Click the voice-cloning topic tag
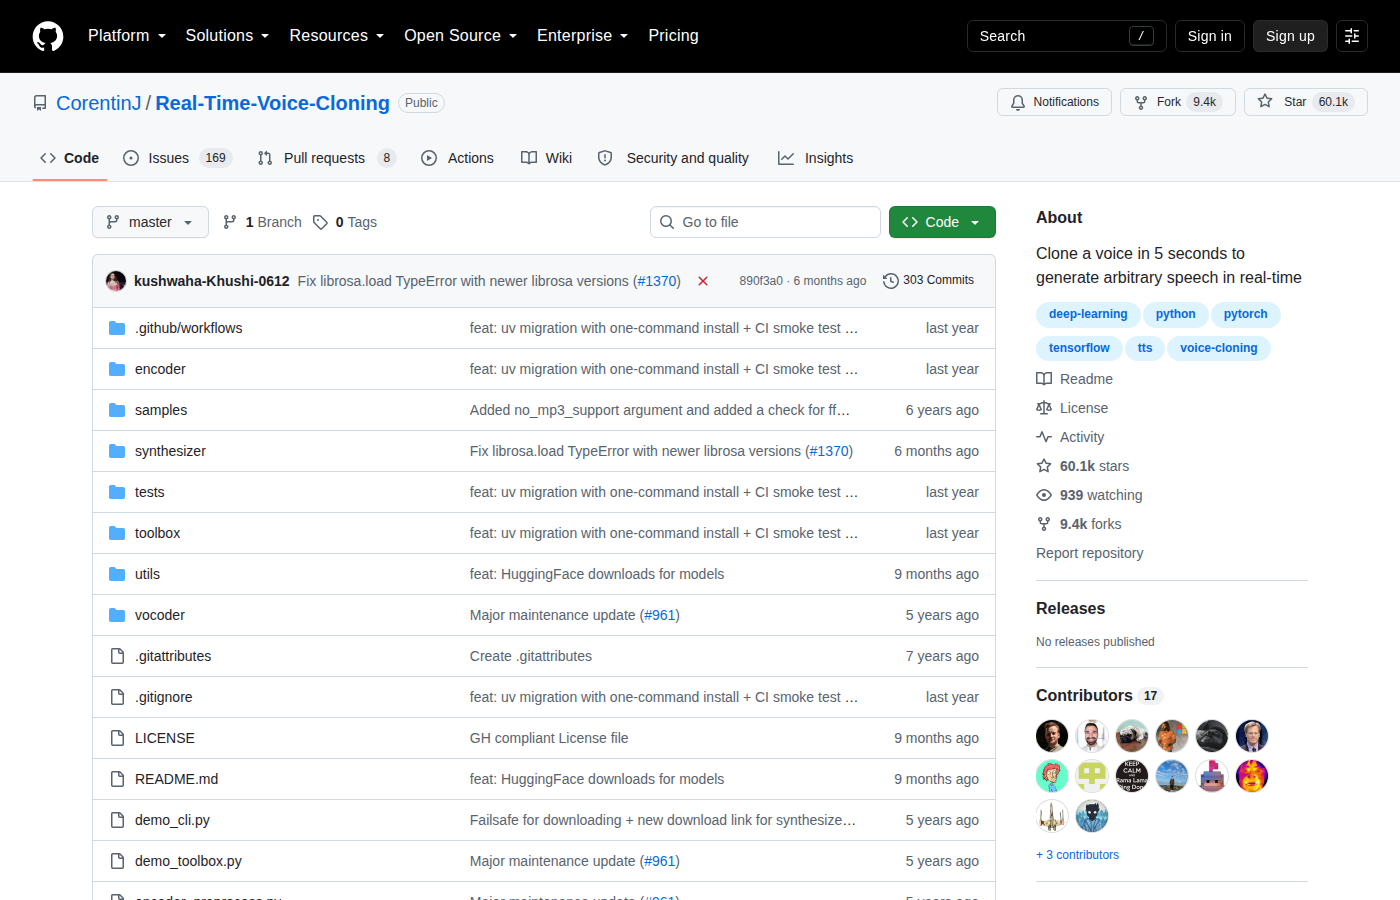The width and height of the screenshot is (1400, 900). tap(1218, 348)
